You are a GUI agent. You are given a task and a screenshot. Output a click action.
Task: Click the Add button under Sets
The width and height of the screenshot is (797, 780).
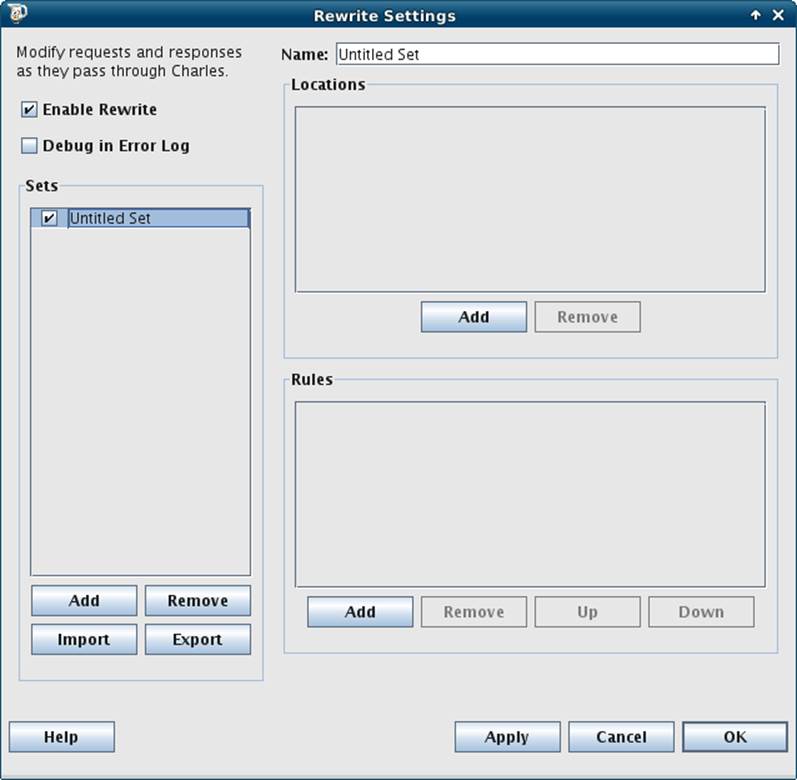84,601
